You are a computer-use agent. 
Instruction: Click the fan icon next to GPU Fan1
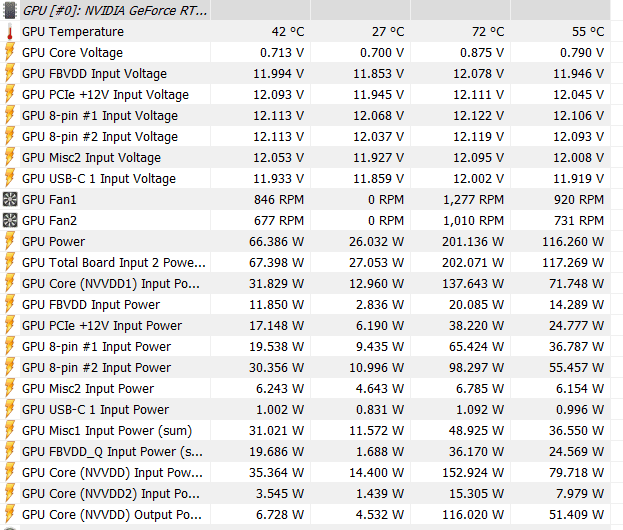(x=10, y=199)
